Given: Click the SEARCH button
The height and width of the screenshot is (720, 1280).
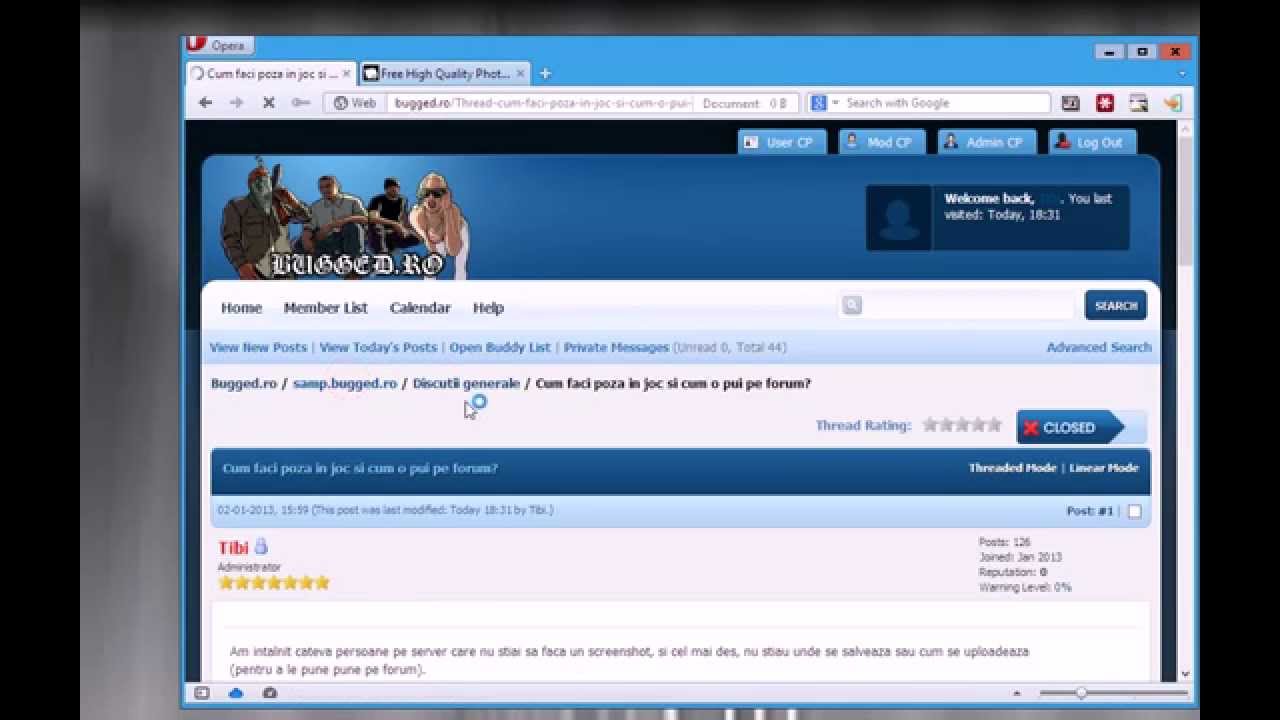Looking at the screenshot, I should coord(1116,306).
